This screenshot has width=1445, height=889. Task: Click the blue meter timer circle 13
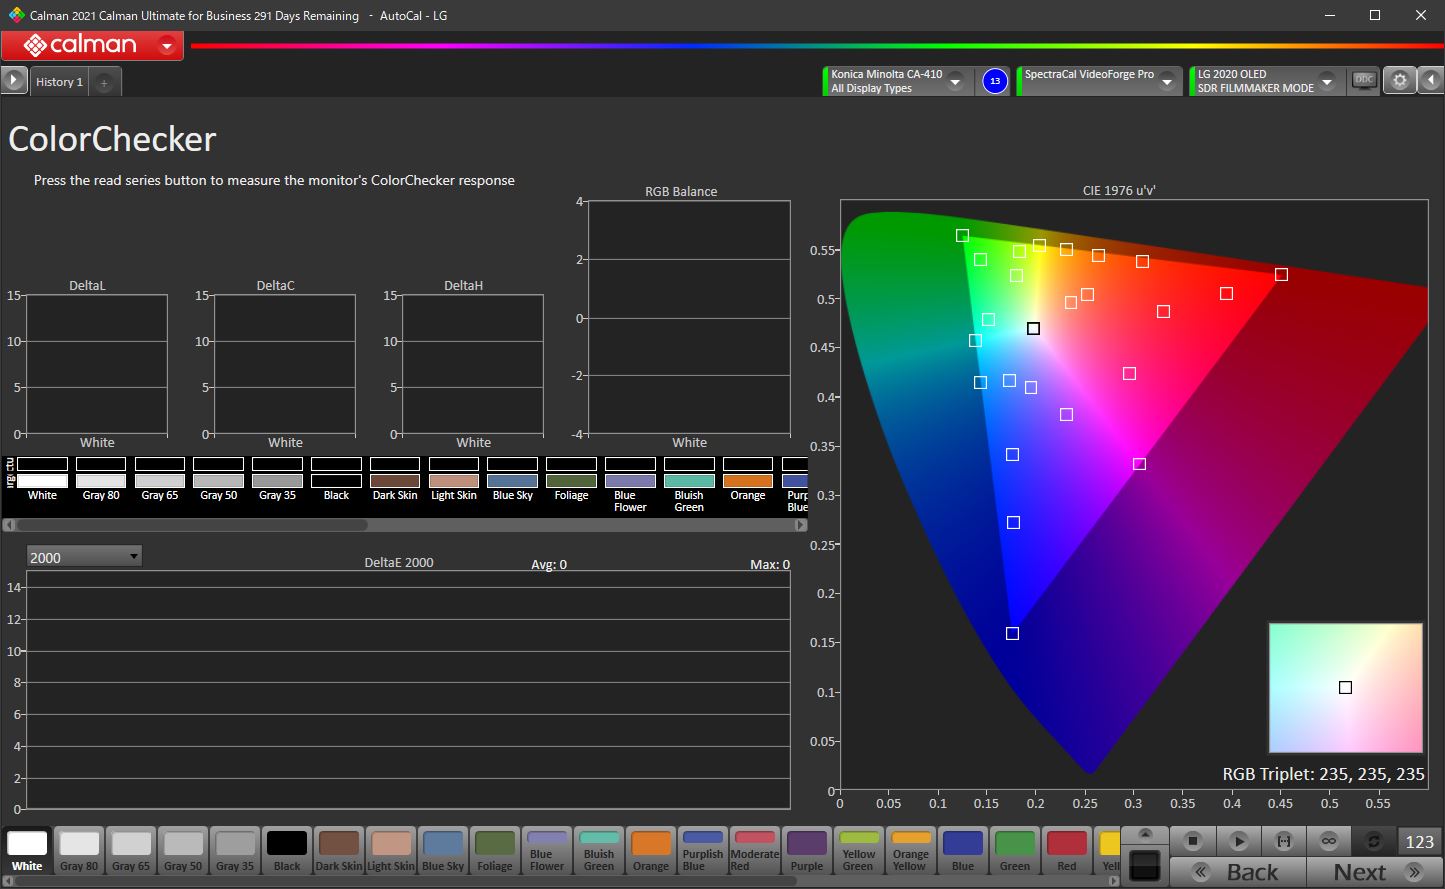tap(994, 81)
